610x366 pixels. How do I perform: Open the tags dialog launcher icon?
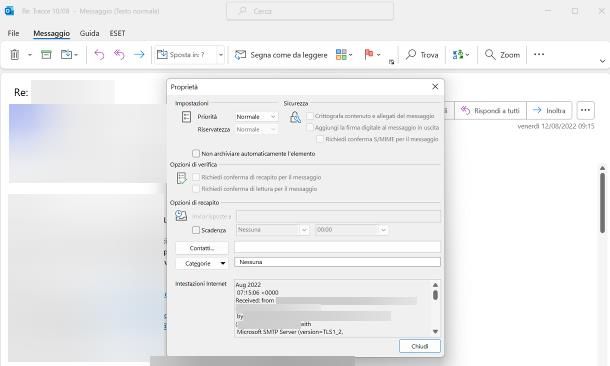point(391,62)
